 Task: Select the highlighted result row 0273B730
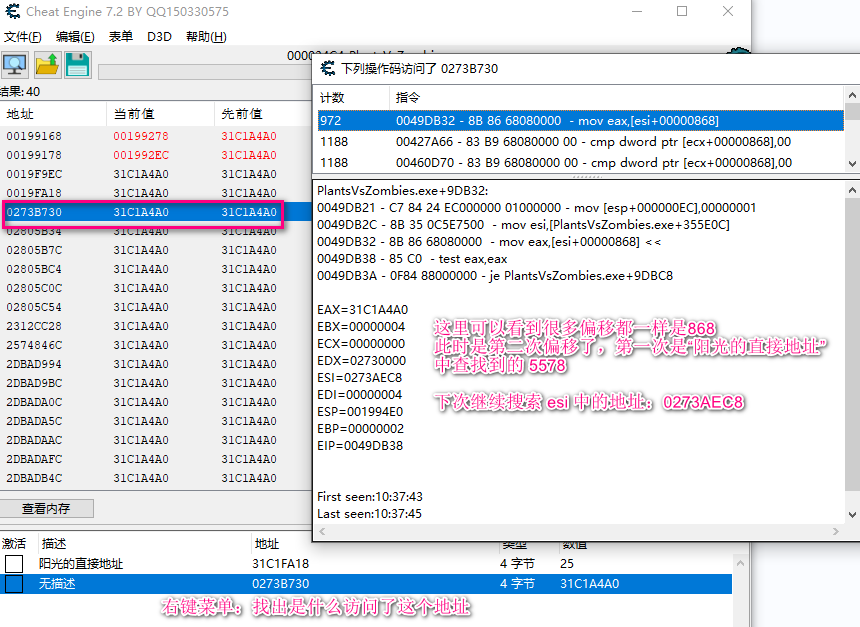156,212
